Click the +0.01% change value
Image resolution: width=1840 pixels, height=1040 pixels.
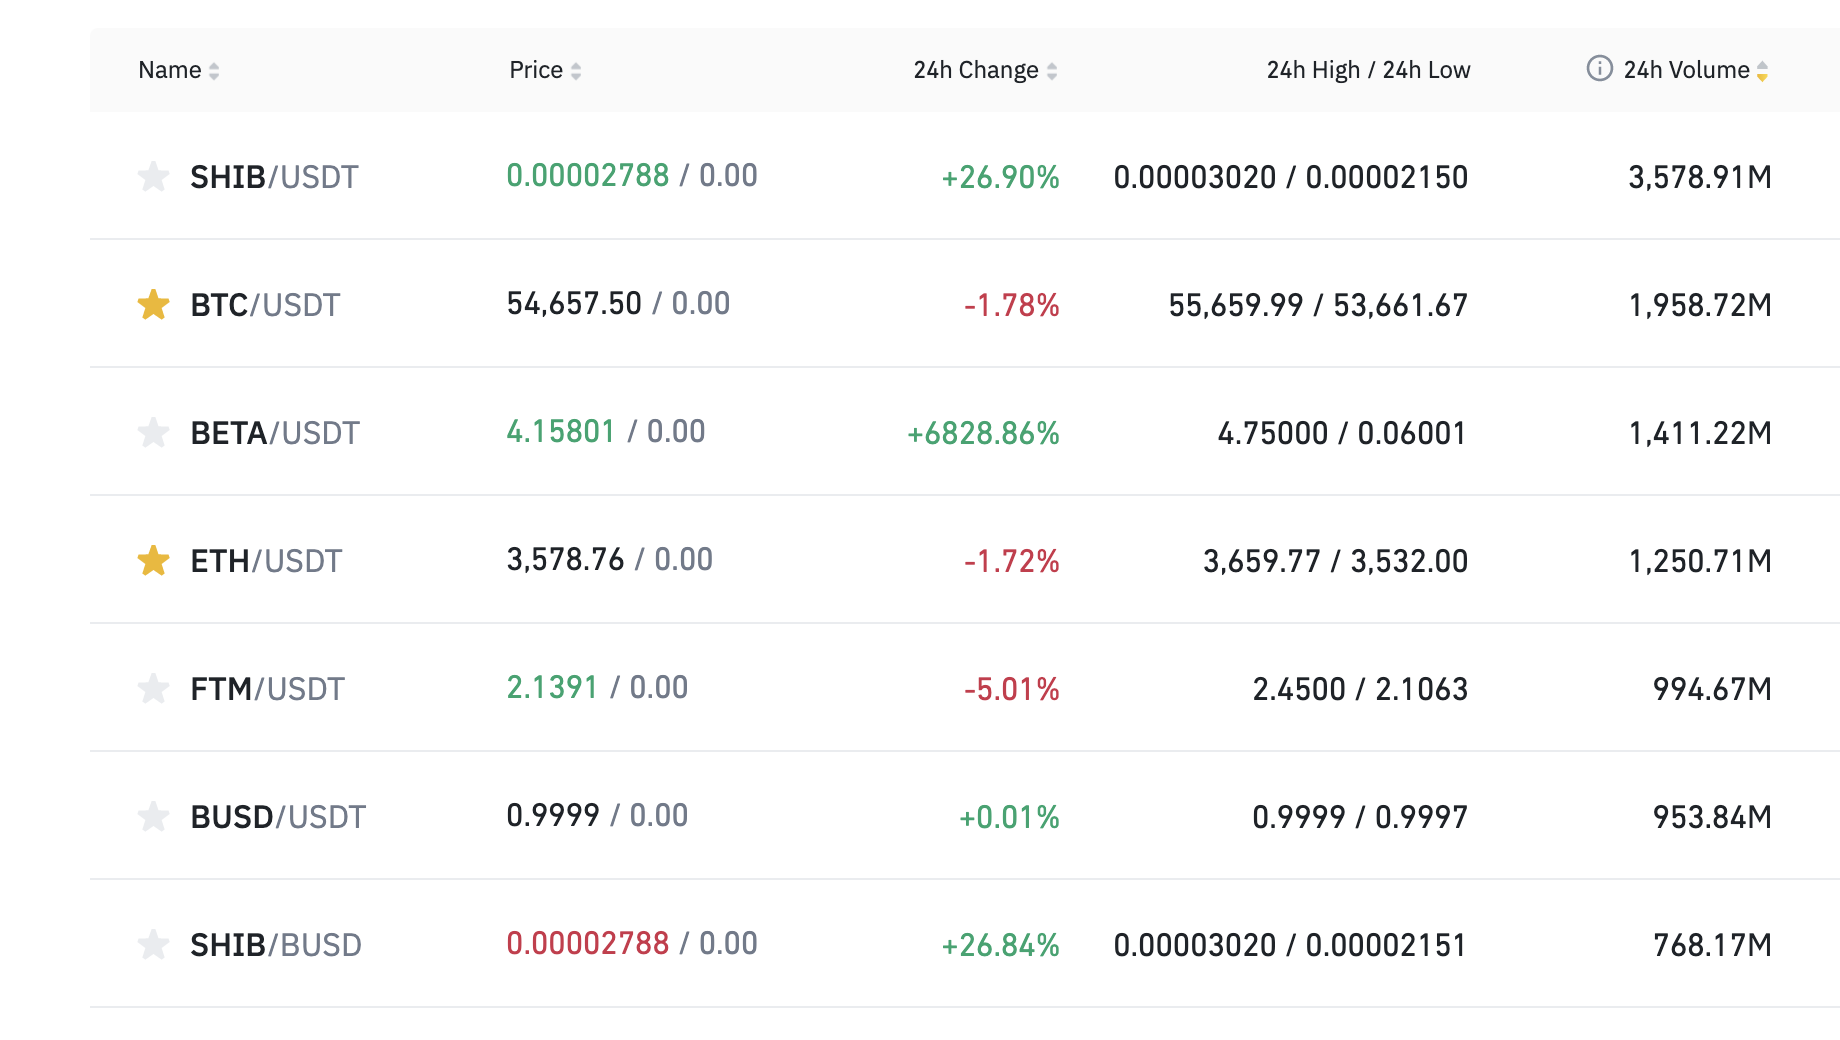pyautogui.click(x=1009, y=817)
